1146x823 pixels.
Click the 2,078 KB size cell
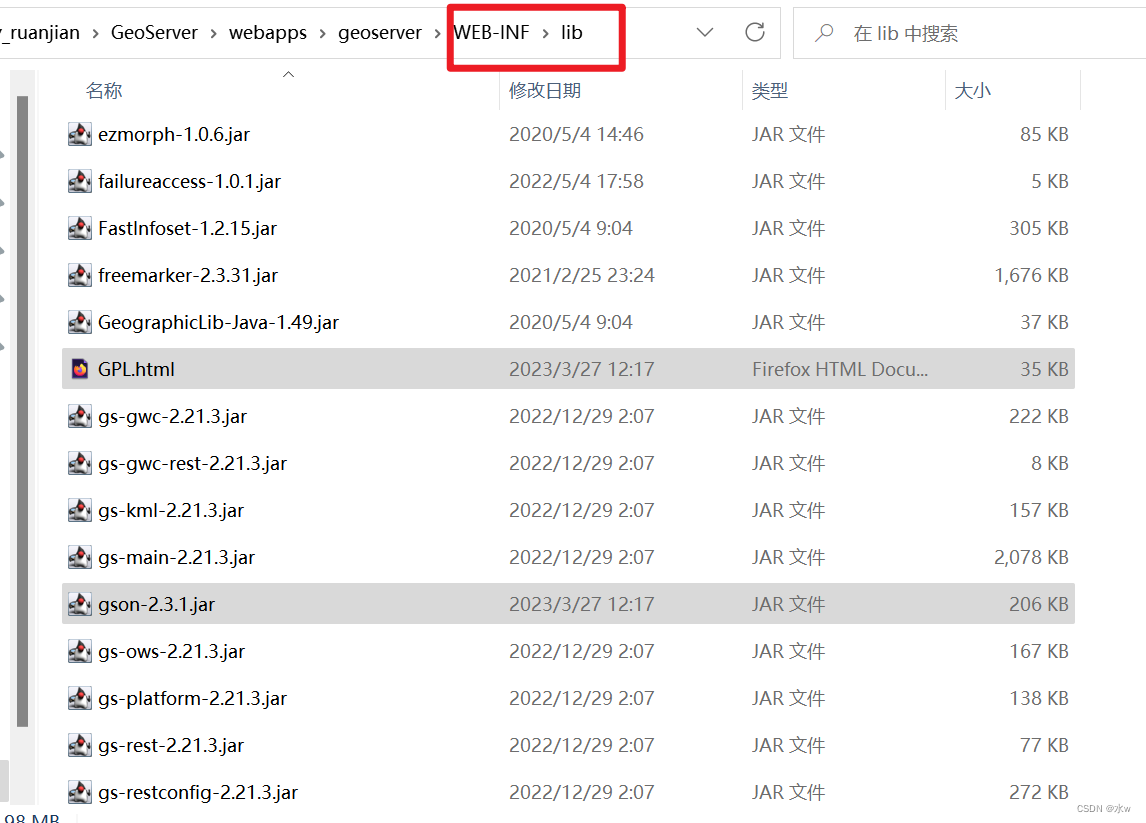tap(1031, 558)
